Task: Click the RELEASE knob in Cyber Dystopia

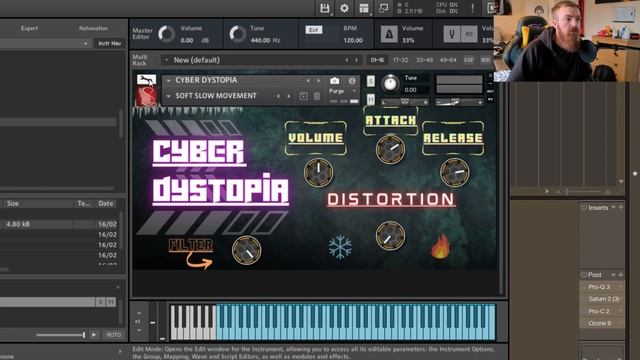Action: [x=455, y=172]
